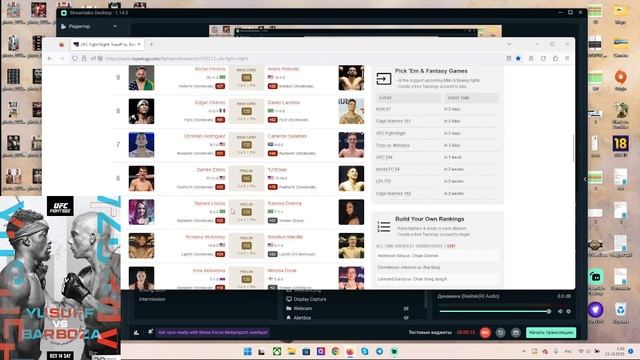Image resolution: width=640 pixels, height=360 pixels.
Task: Click Melissa Dixon fighter name
Action: coord(282,270)
